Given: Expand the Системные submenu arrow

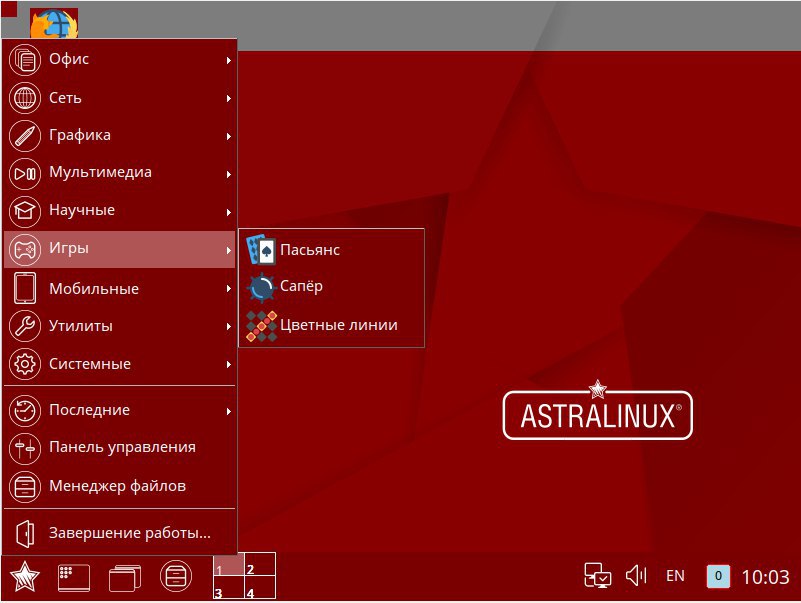Looking at the screenshot, I should 229,364.
